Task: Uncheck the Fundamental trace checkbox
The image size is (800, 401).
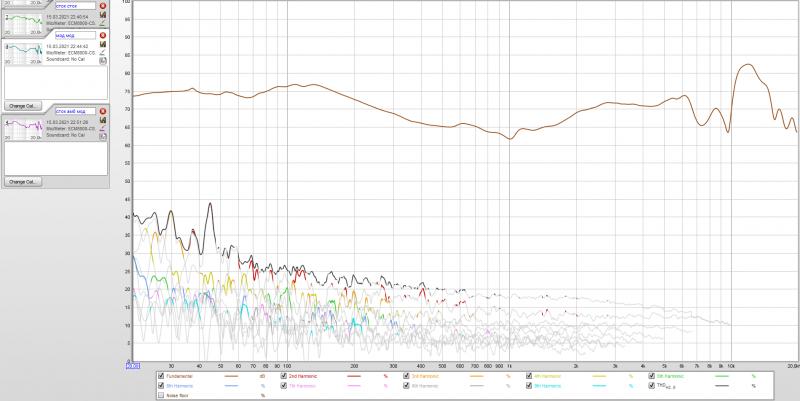Action: (162, 375)
